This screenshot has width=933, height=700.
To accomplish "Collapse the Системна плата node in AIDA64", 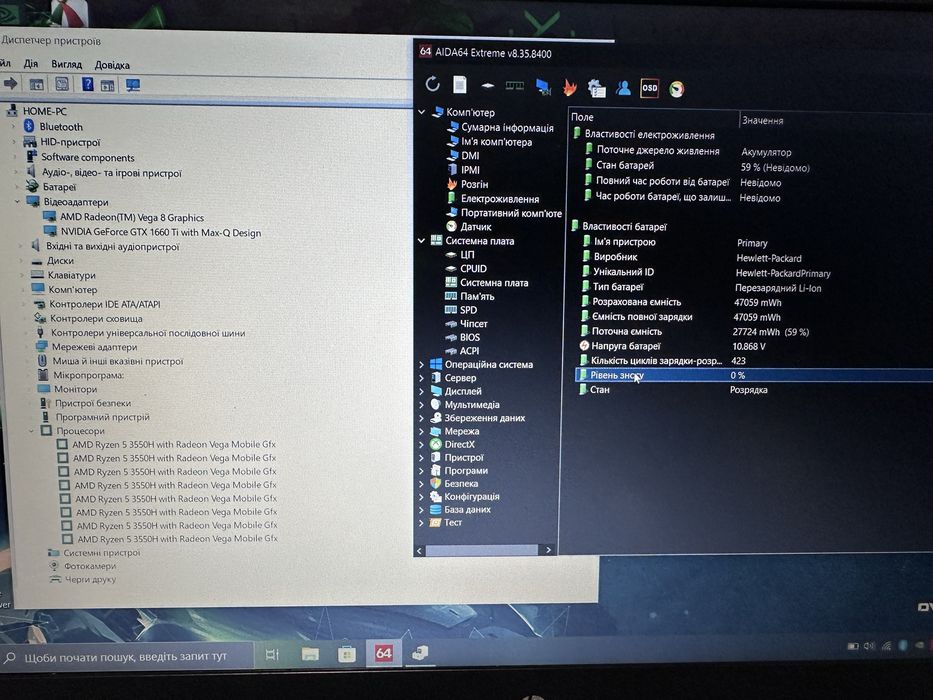I will [x=421, y=241].
